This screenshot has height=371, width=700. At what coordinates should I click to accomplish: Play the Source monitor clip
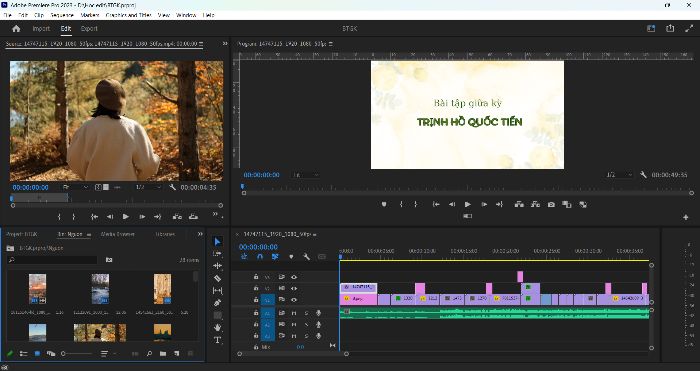(126, 217)
